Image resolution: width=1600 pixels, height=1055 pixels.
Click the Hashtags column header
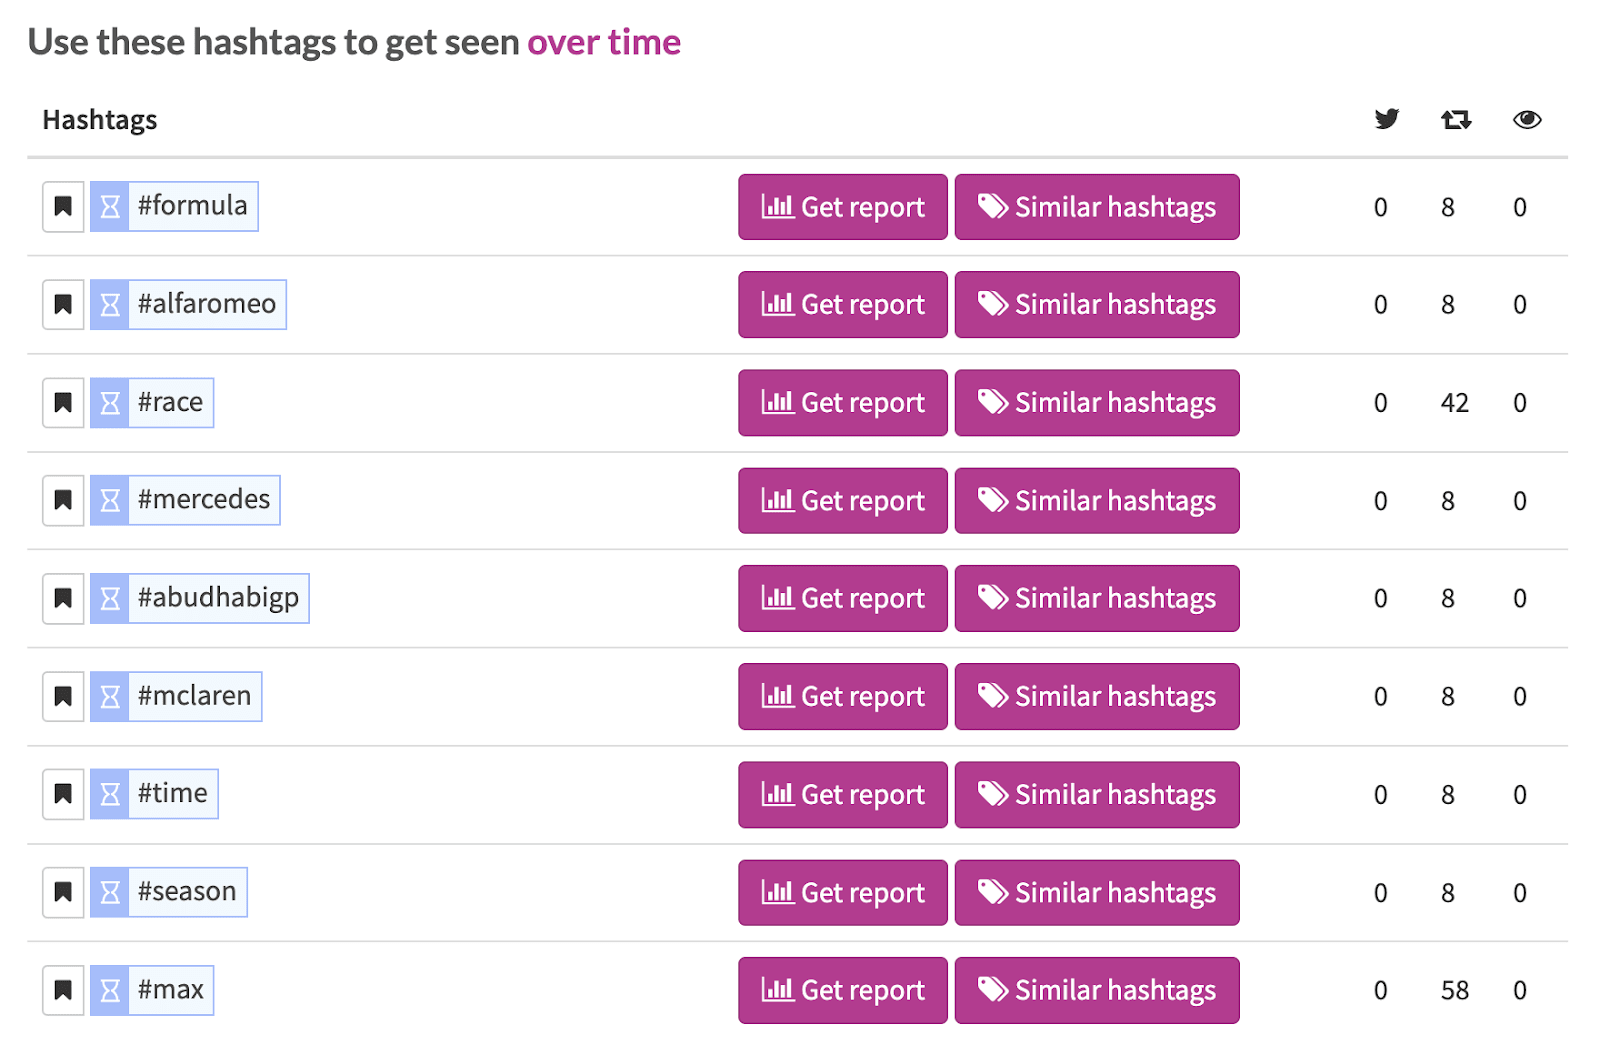click(x=99, y=119)
